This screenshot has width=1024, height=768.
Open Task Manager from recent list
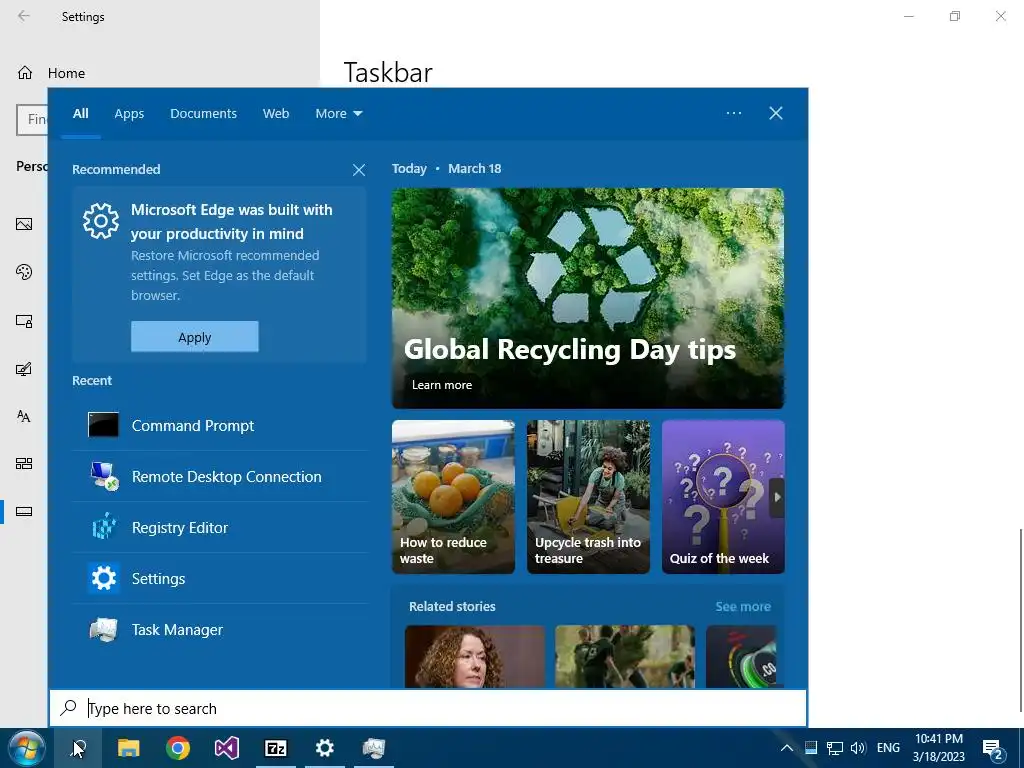pyautogui.click(x=220, y=630)
